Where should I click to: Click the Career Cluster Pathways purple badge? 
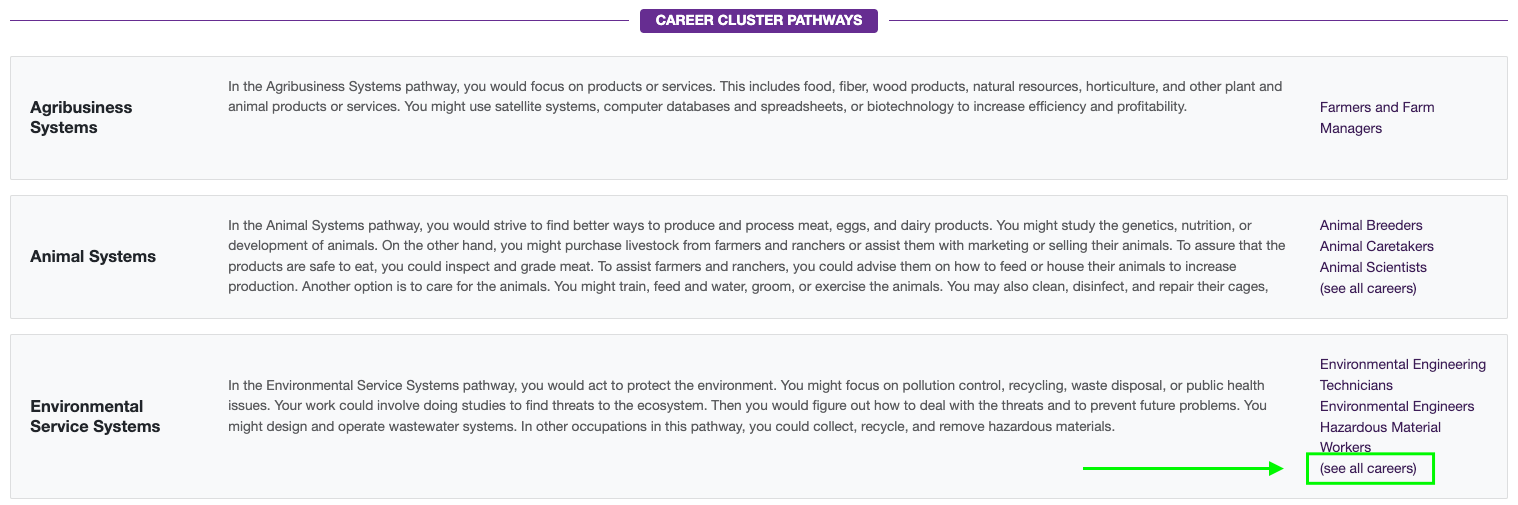coord(759,20)
